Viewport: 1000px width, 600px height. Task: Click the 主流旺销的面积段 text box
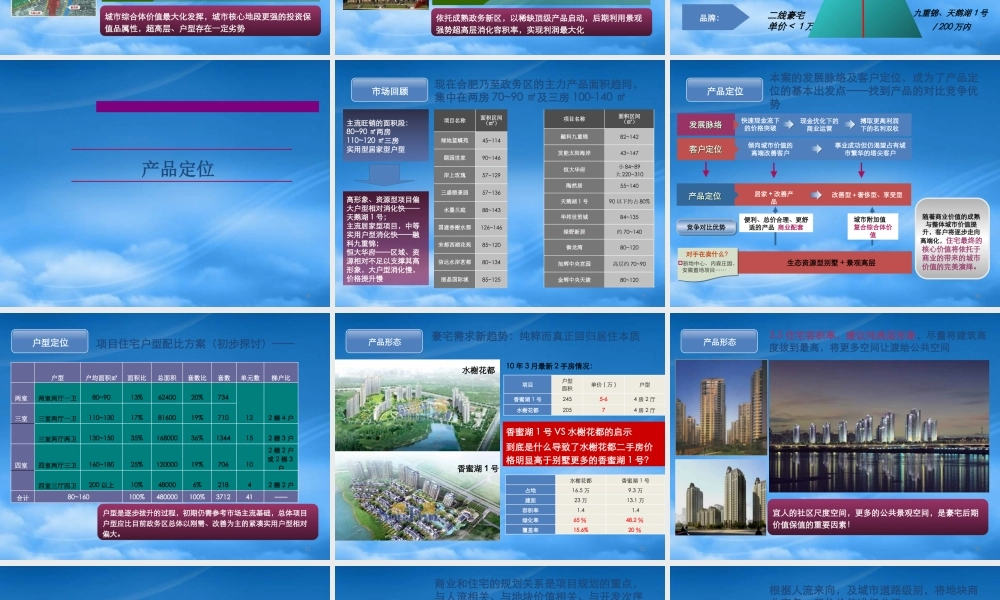click(x=385, y=136)
